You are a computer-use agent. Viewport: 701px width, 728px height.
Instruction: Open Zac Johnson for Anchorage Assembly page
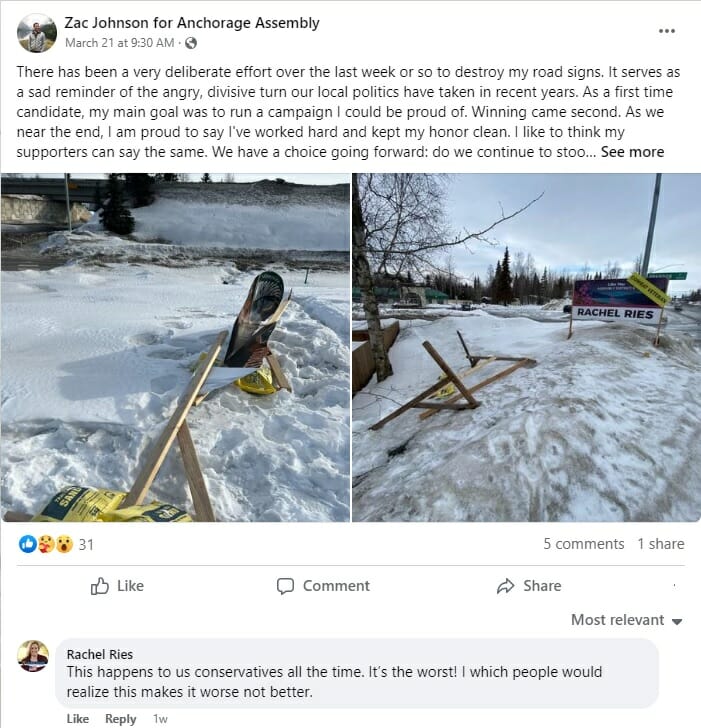coord(192,23)
